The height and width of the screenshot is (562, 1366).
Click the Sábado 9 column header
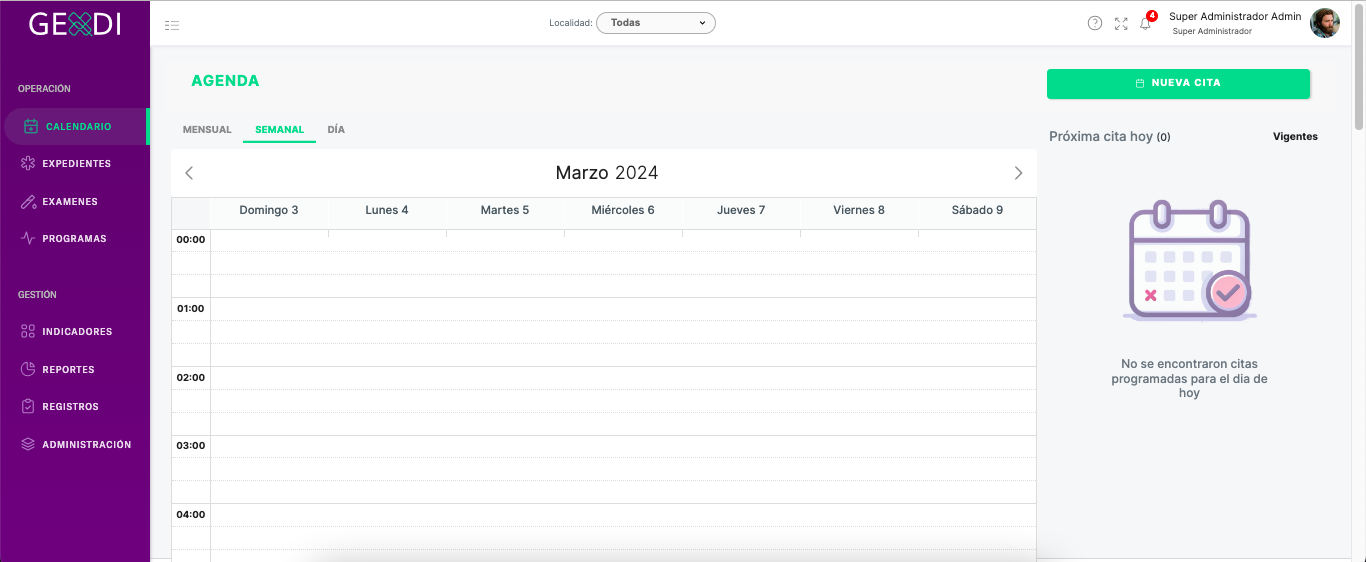(977, 210)
